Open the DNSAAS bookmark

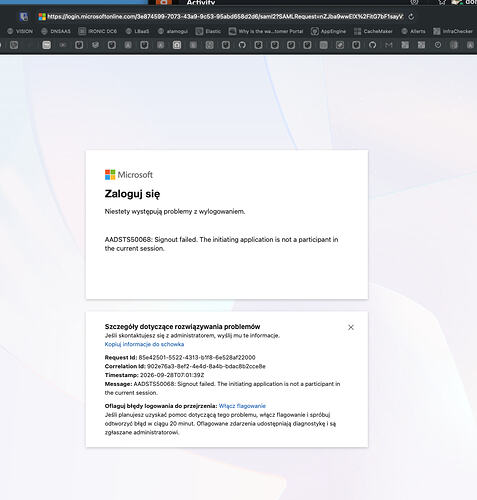coord(56,31)
